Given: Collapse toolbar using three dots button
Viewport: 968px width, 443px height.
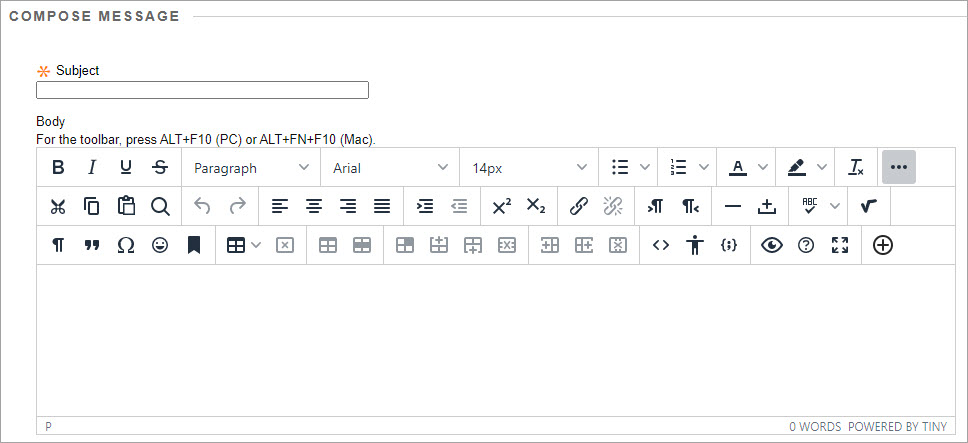Looking at the screenshot, I should point(898,168).
